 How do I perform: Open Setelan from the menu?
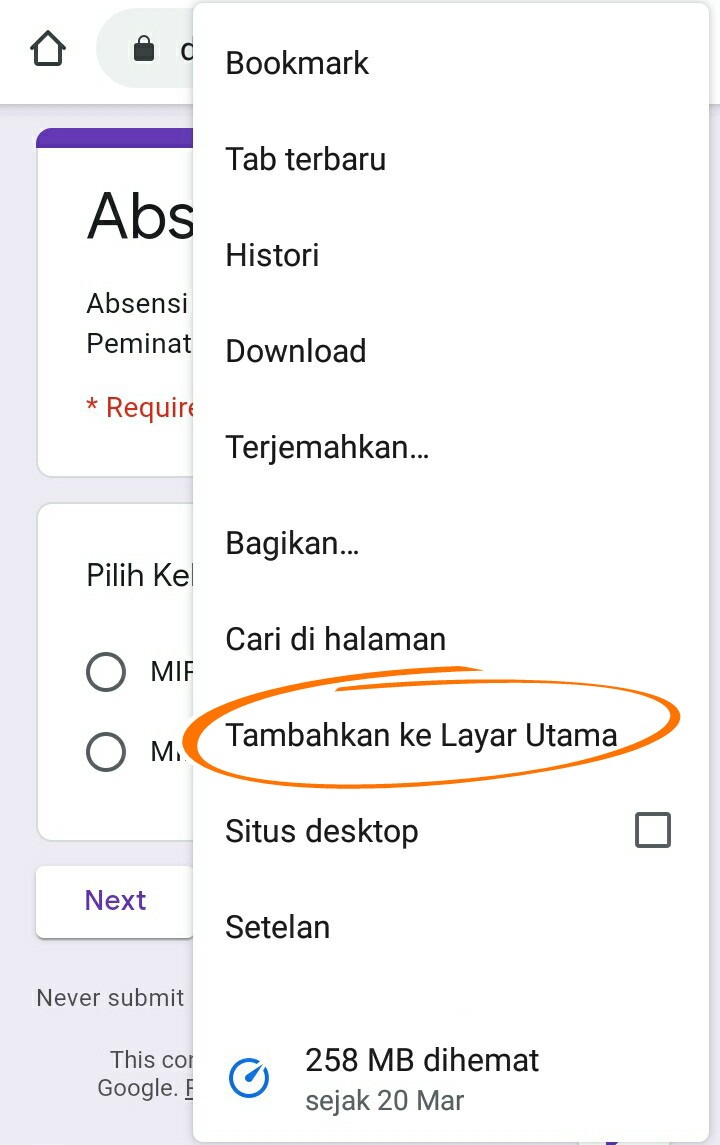(277, 927)
